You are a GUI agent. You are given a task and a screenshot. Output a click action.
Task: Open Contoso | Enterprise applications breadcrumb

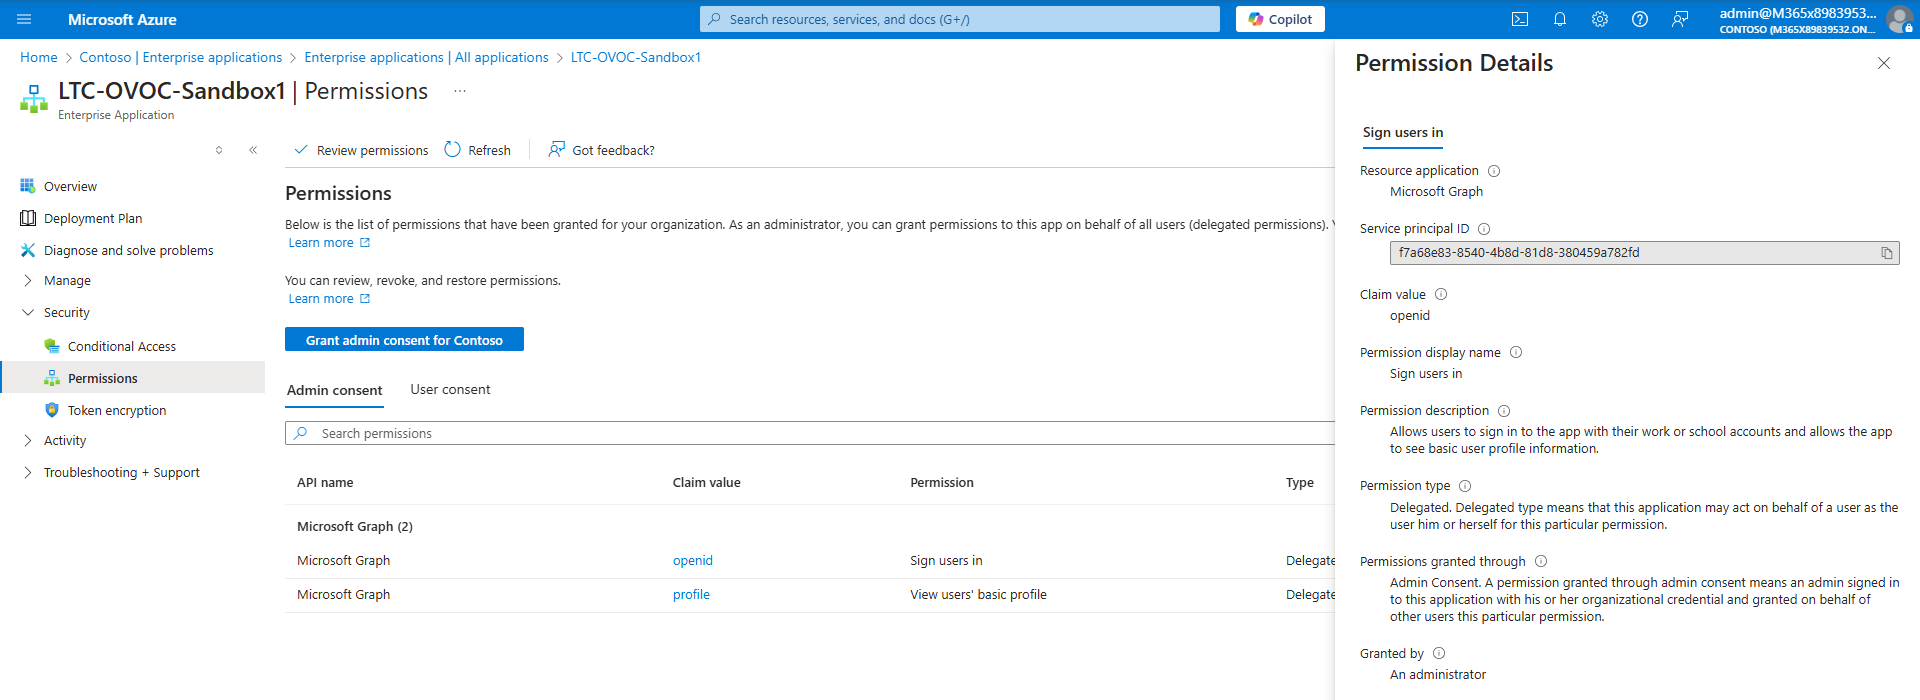click(181, 57)
